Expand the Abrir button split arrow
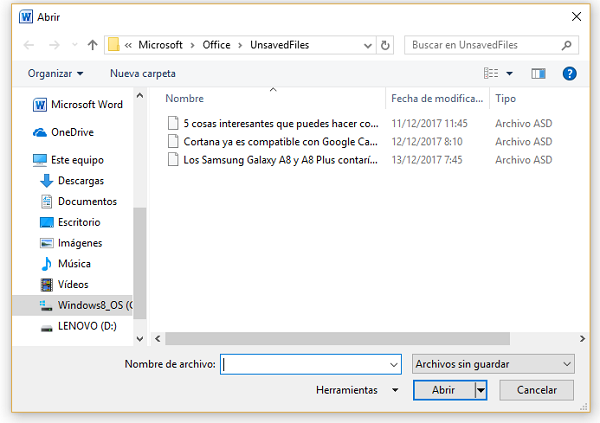This screenshot has width=600, height=423. pyautogui.click(x=481, y=390)
